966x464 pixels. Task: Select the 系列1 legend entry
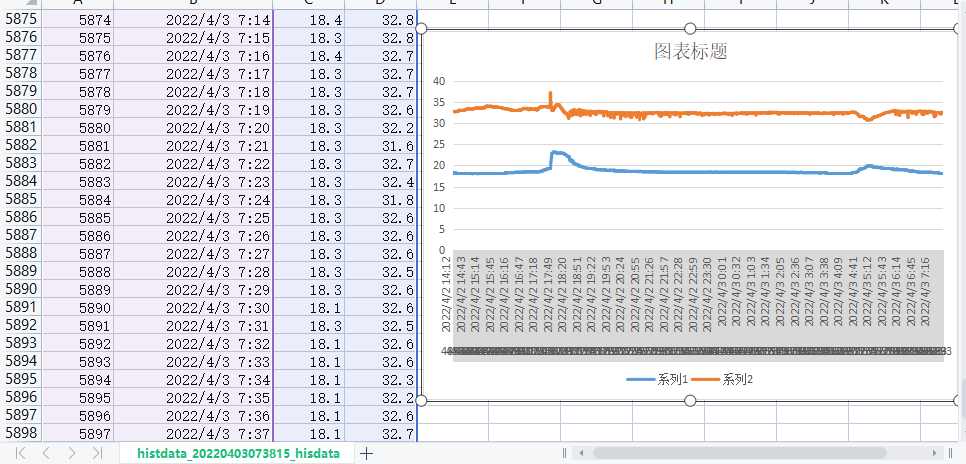(x=657, y=379)
